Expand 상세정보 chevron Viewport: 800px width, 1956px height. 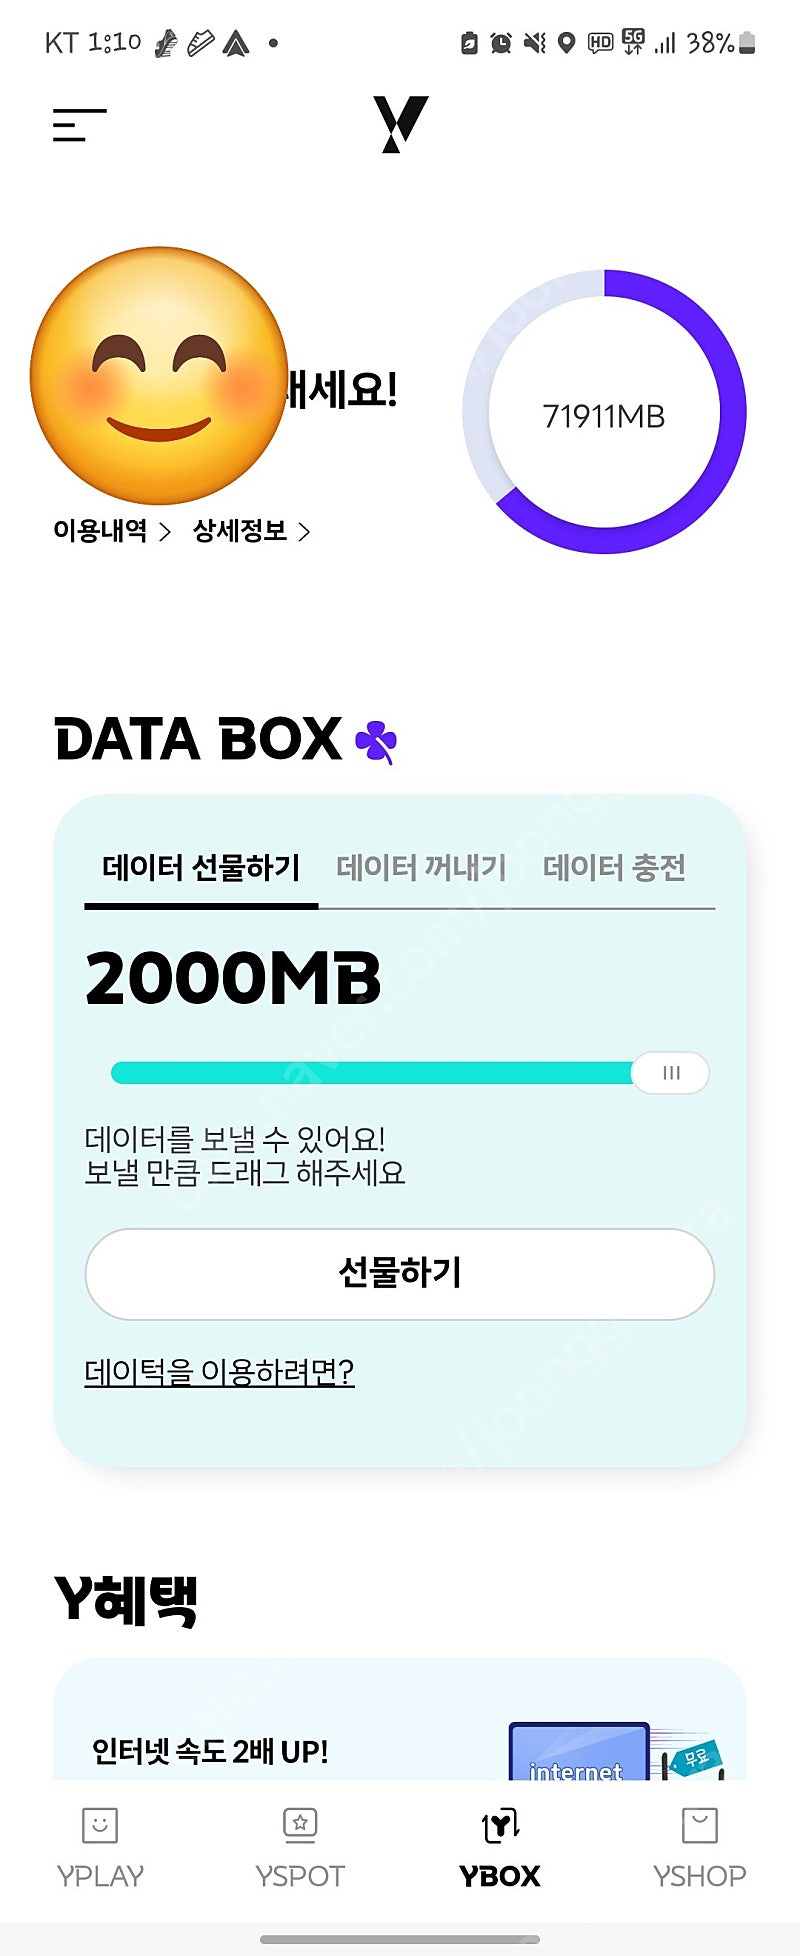(x=304, y=531)
